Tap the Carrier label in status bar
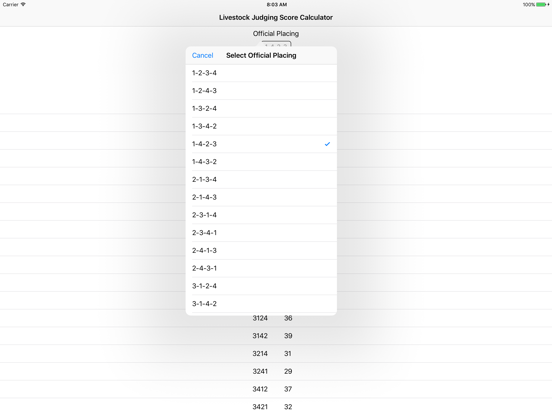 11,5
